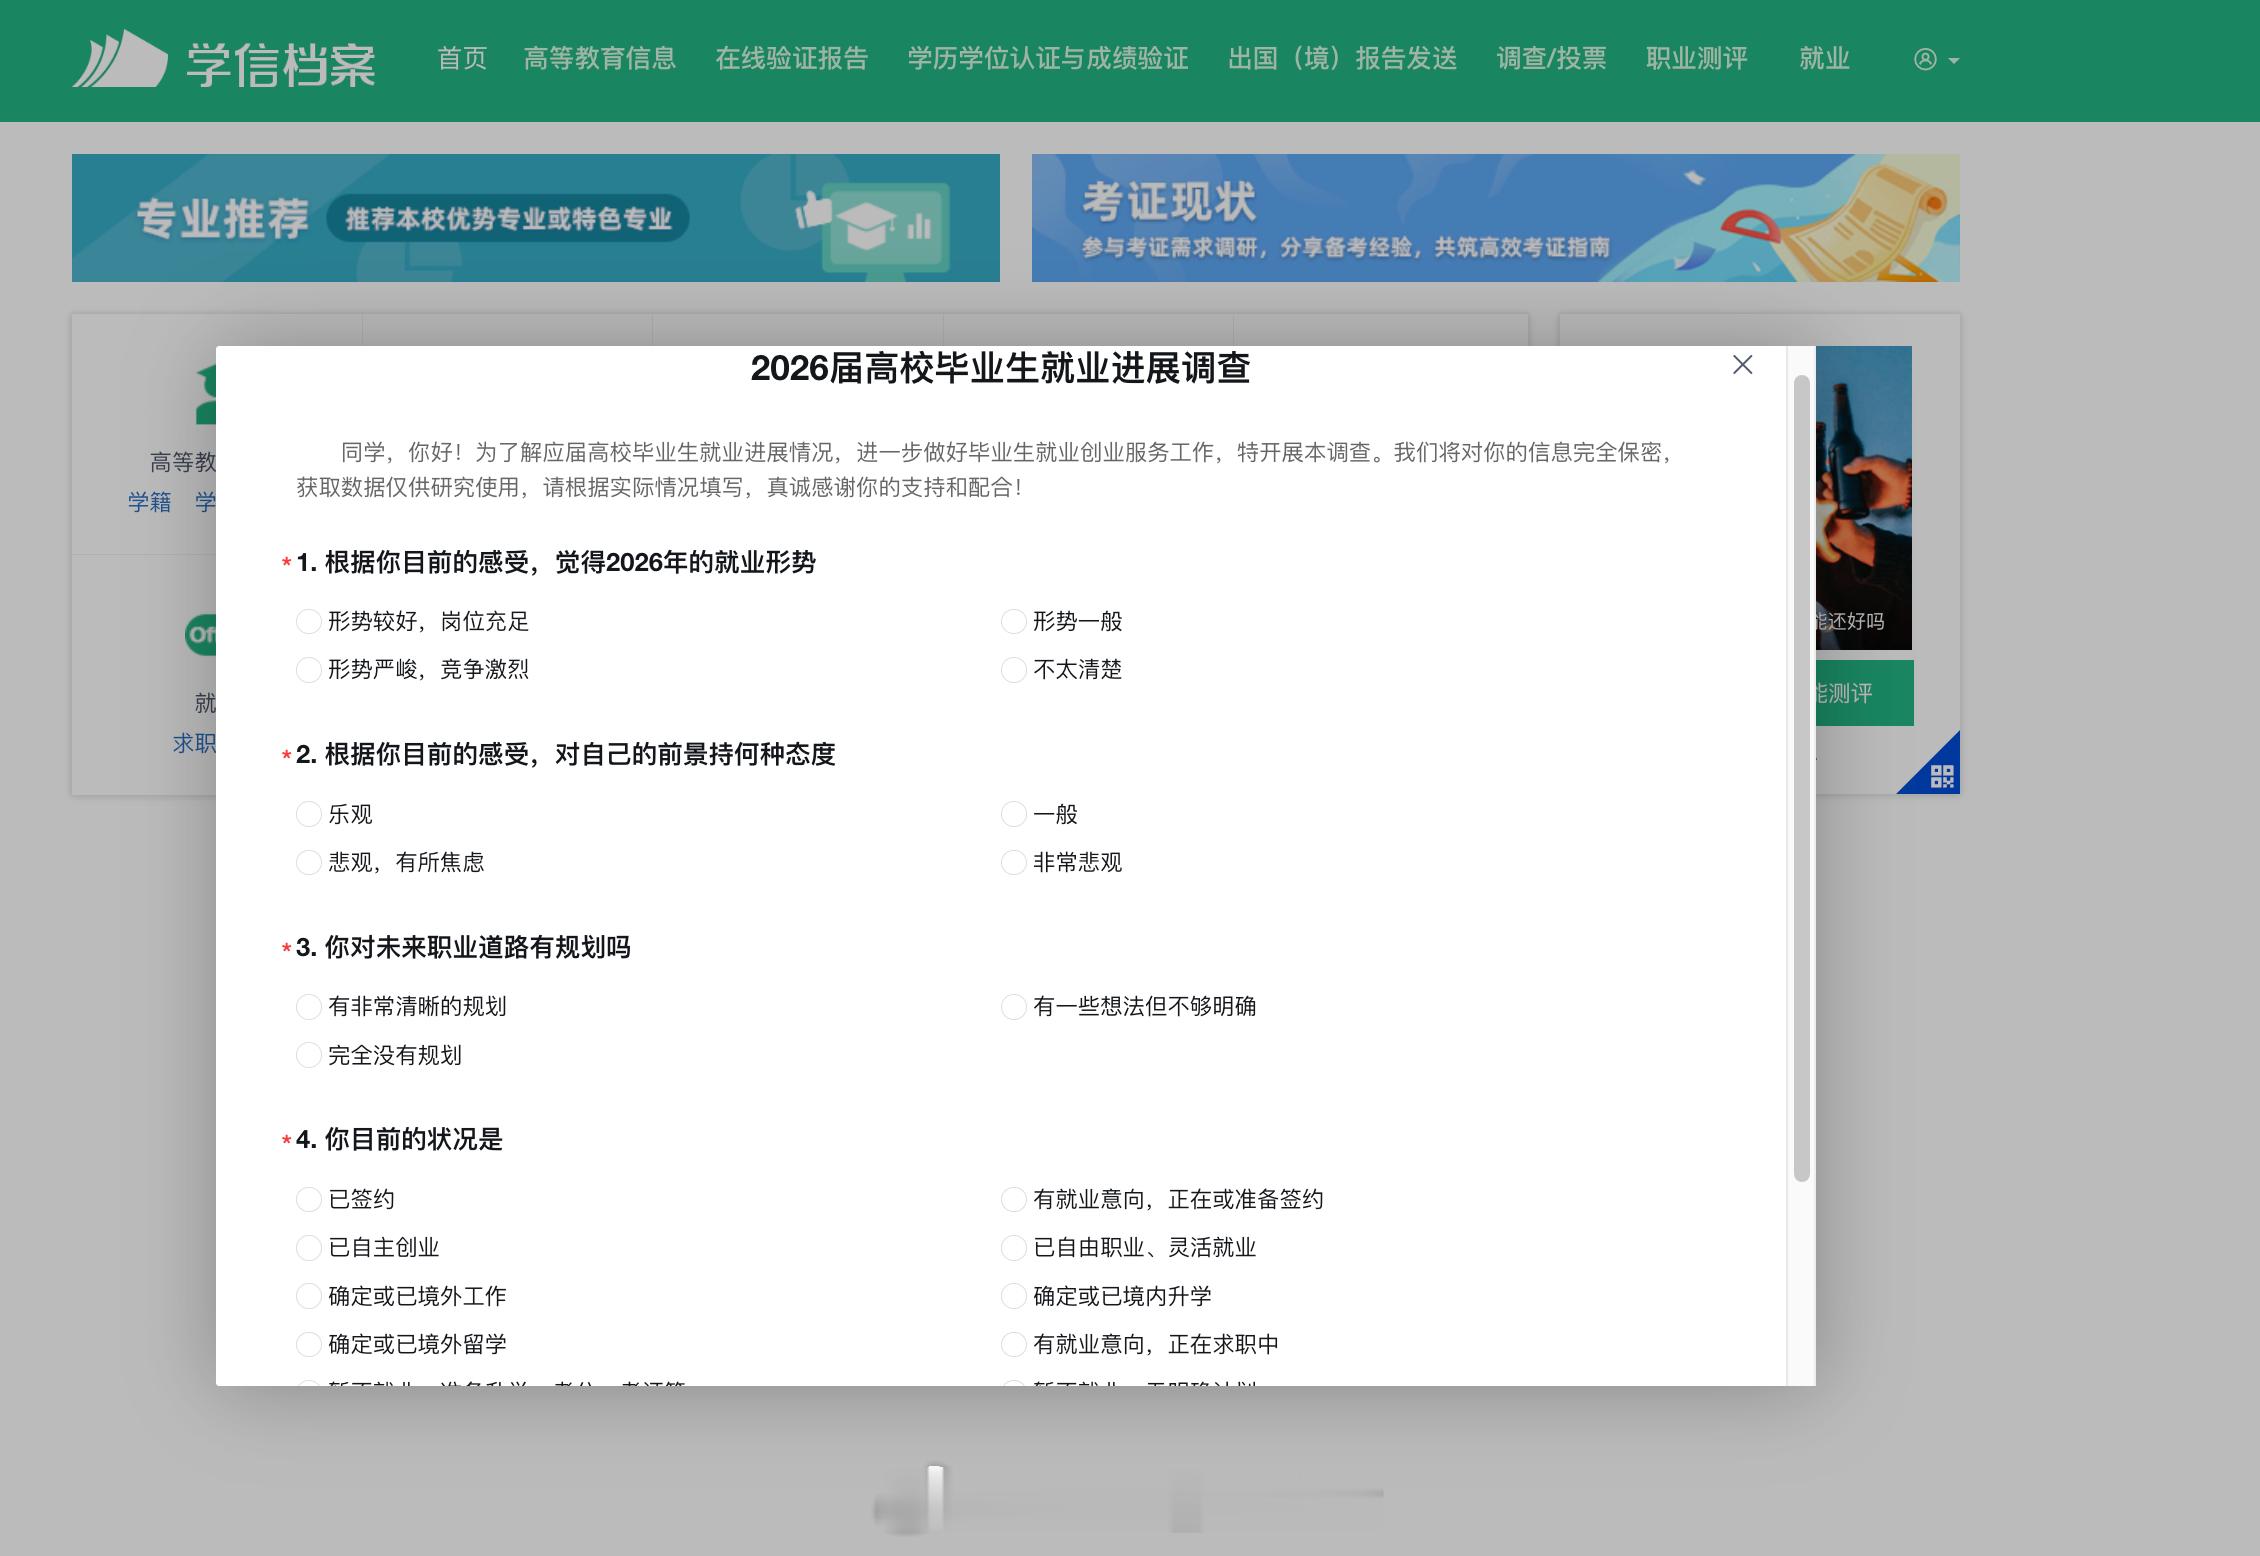Select 乐观 option

click(309, 814)
